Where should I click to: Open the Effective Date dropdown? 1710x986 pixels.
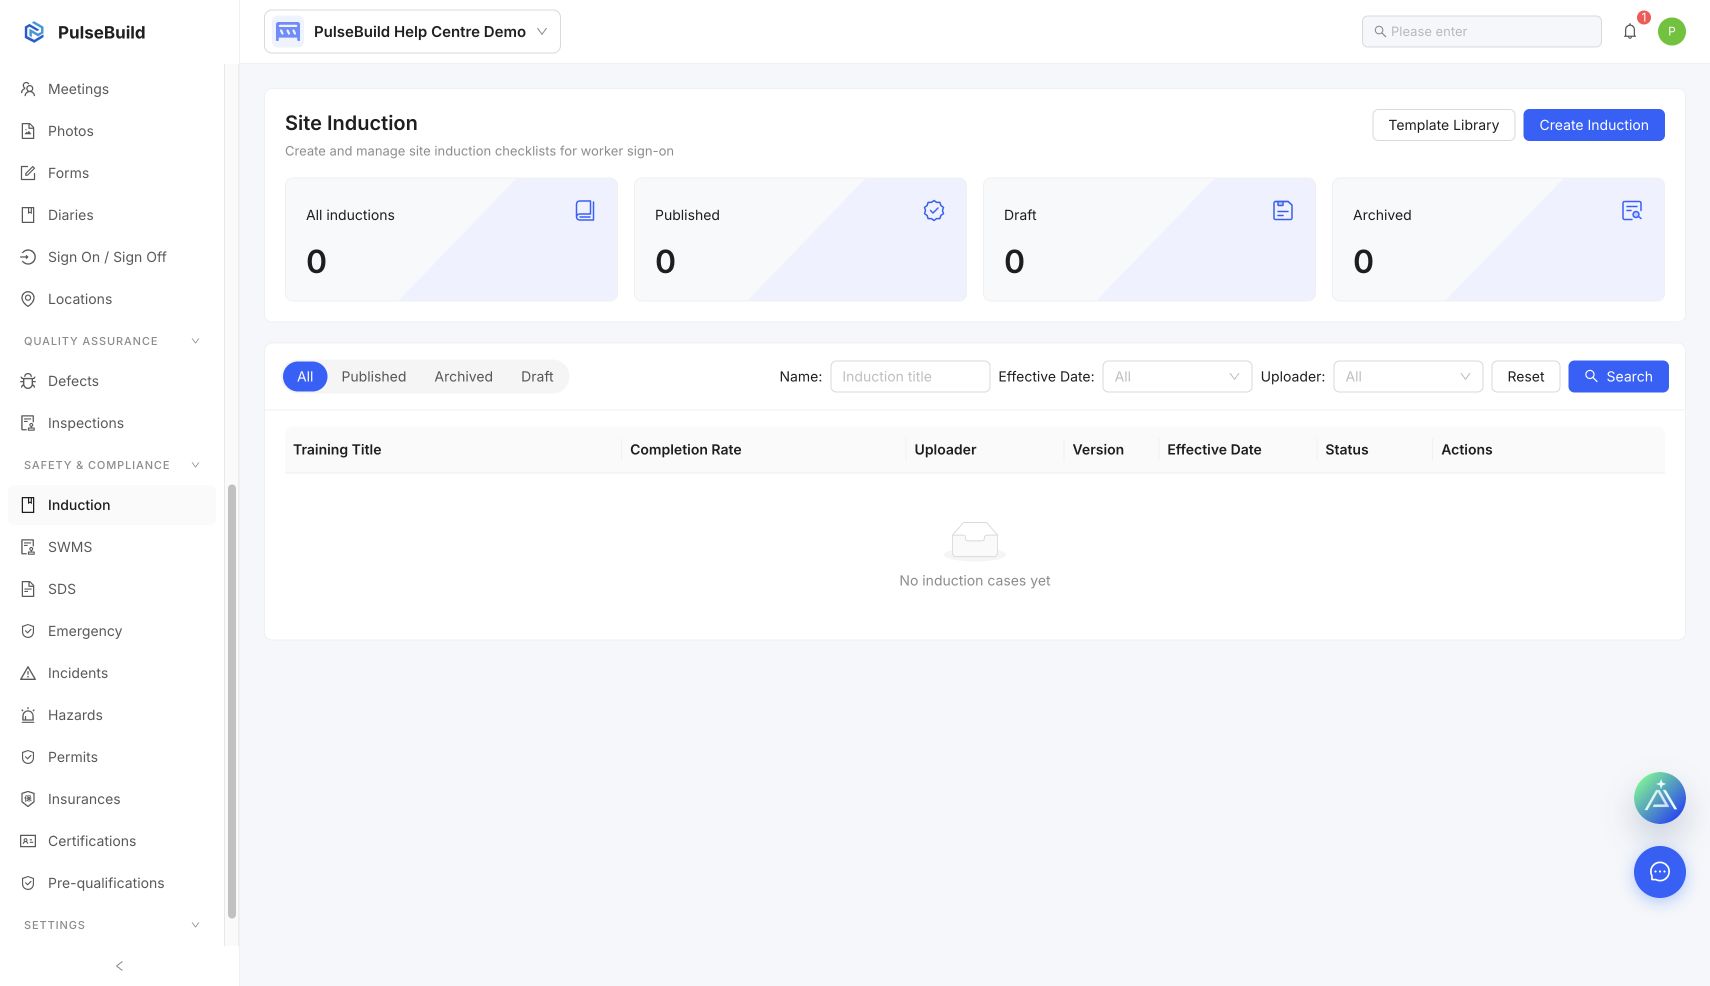(x=1177, y=376)
